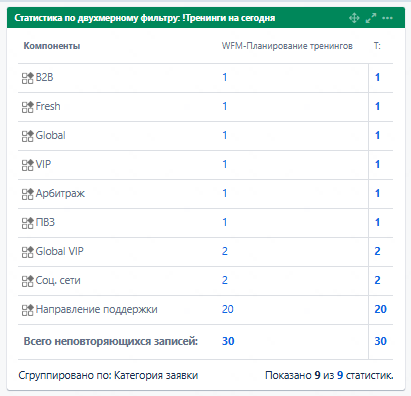Open Арбитраж count in WFM-Планирование column
The image size is (411, 396).
pos(225,193)
